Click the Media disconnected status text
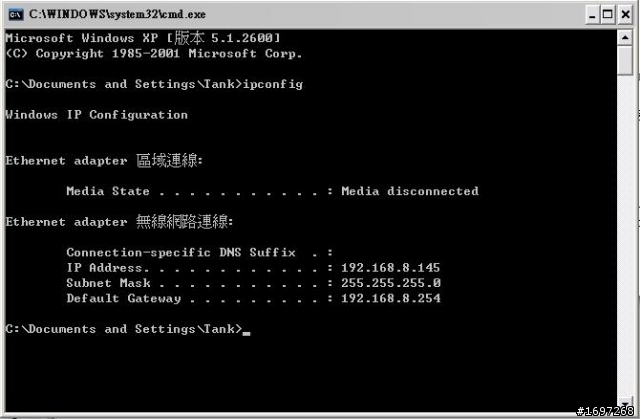Image resolution: width=640 pixels, height=419 pixels. [x=410, y=191]
